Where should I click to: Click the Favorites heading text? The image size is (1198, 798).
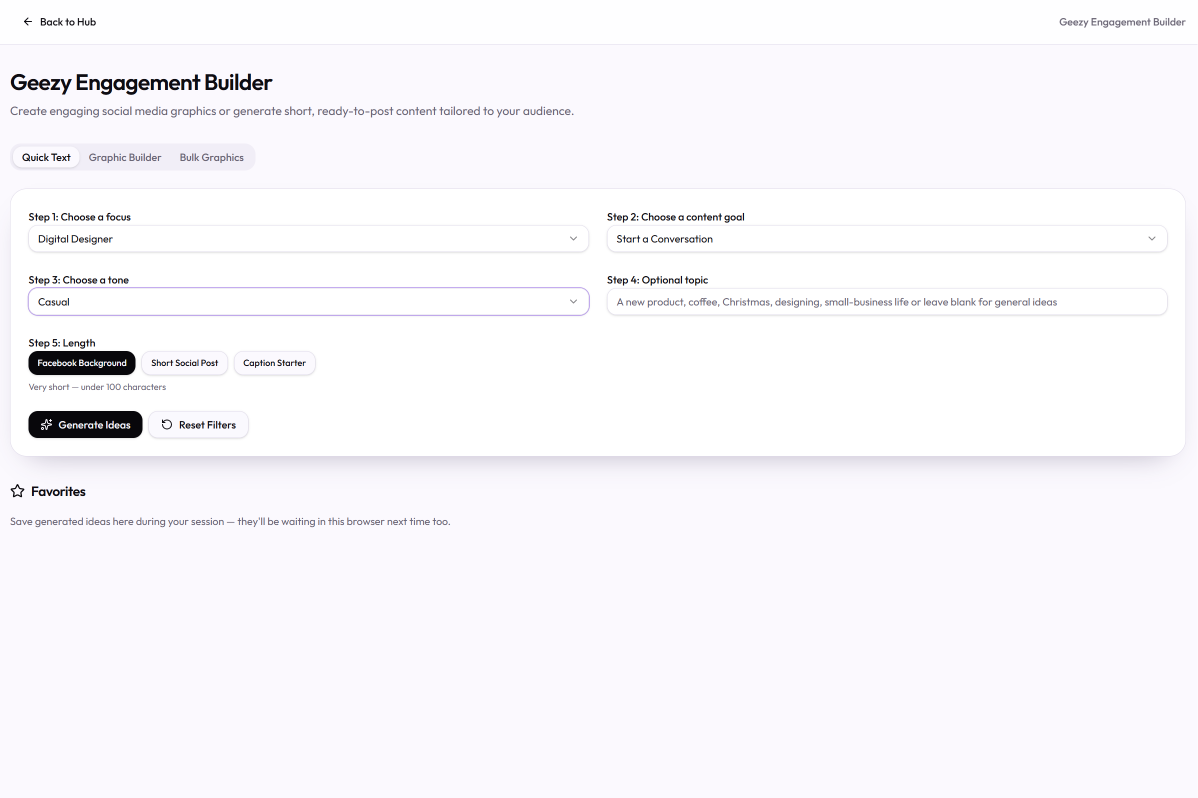58,491
